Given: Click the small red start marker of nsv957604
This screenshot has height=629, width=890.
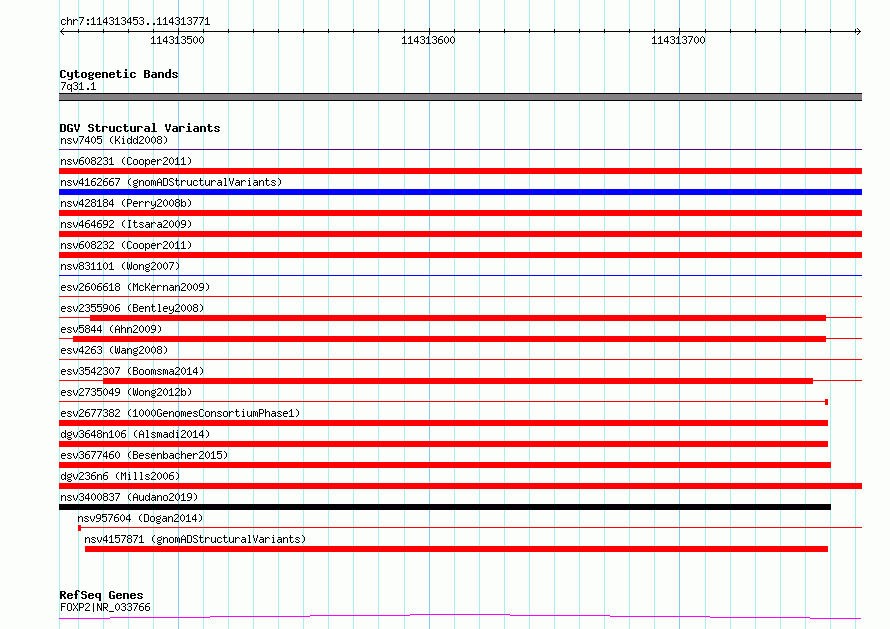Looking at the screenshot, I should click(79, 528).
